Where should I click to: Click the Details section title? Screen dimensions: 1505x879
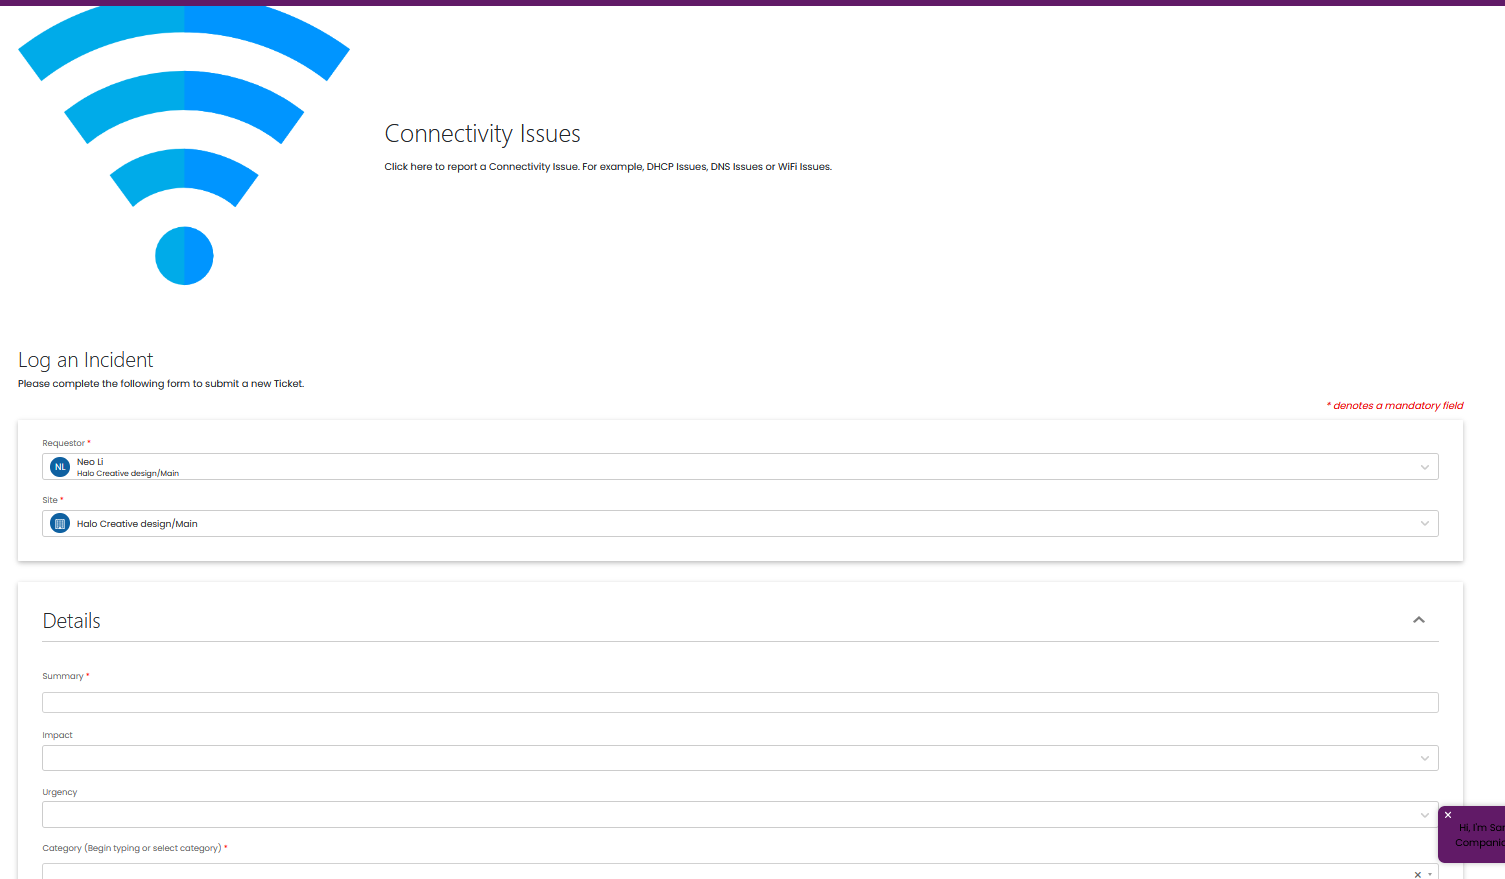[x=72, y=621]
